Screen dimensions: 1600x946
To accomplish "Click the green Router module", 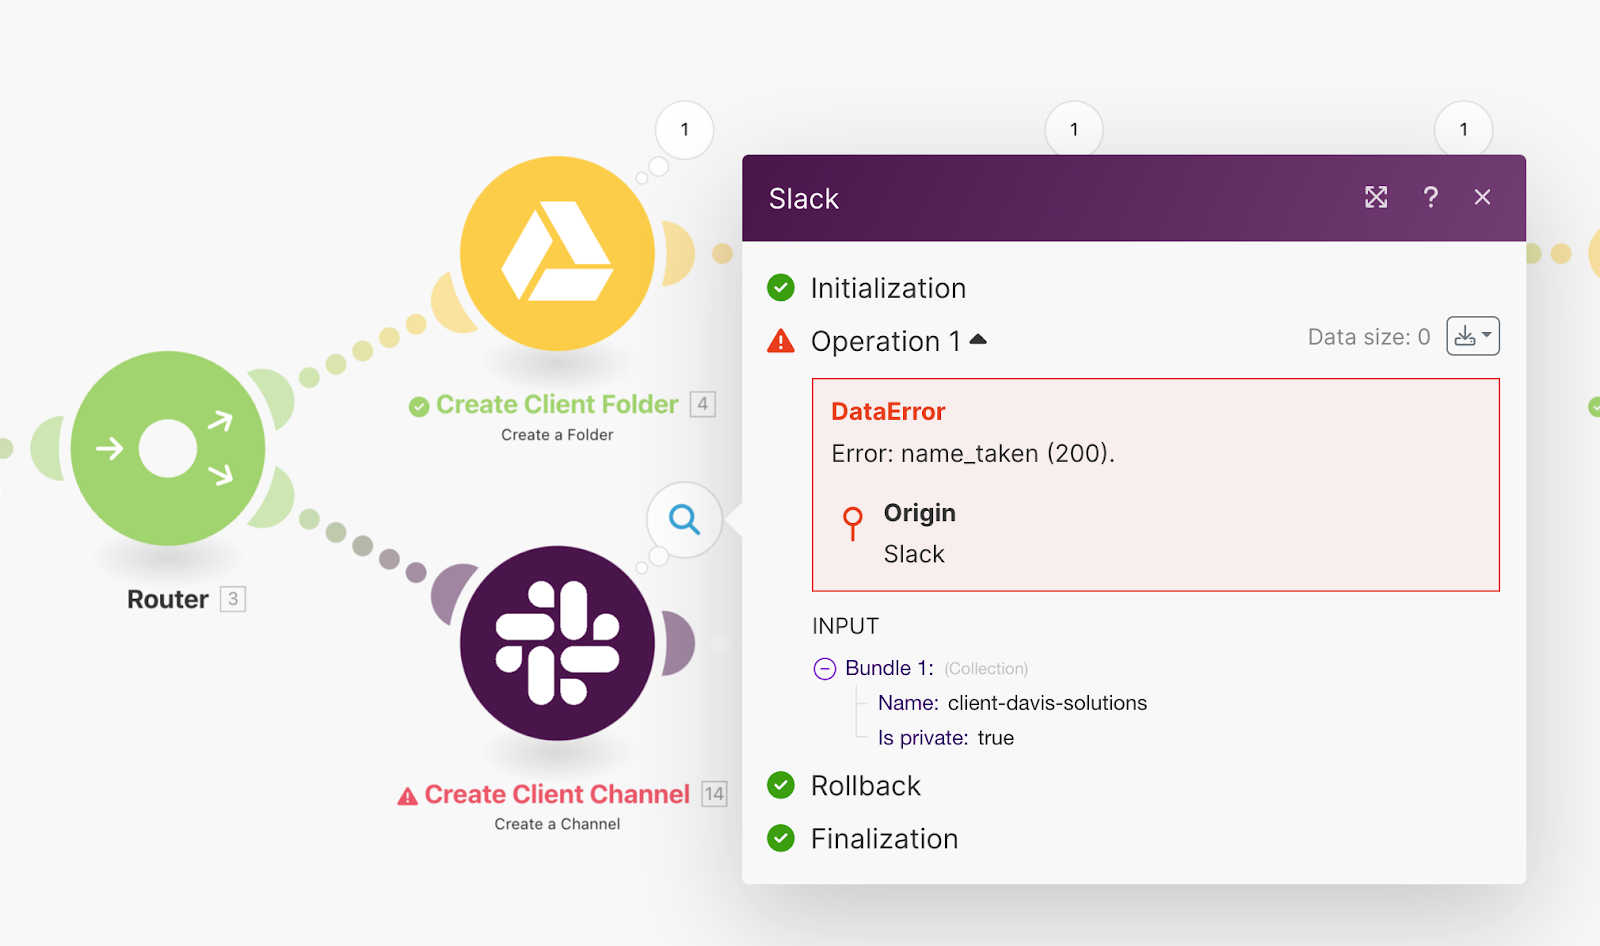I will pyautogui.click(x=168, y=448).
